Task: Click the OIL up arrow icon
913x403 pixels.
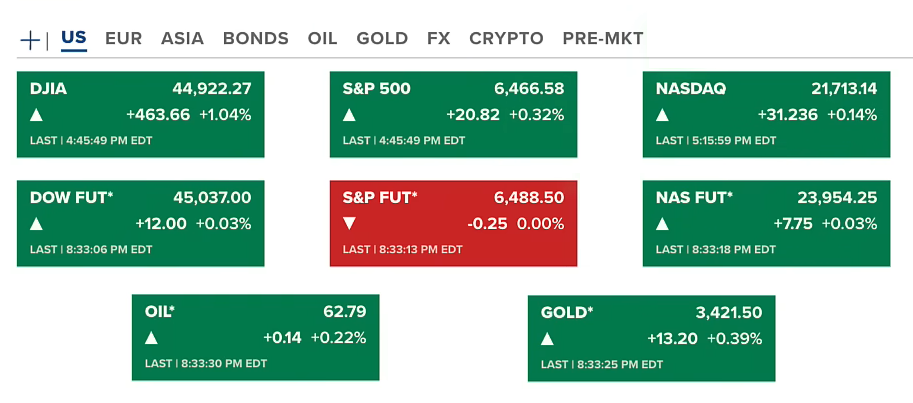Action: pos(151,338)
